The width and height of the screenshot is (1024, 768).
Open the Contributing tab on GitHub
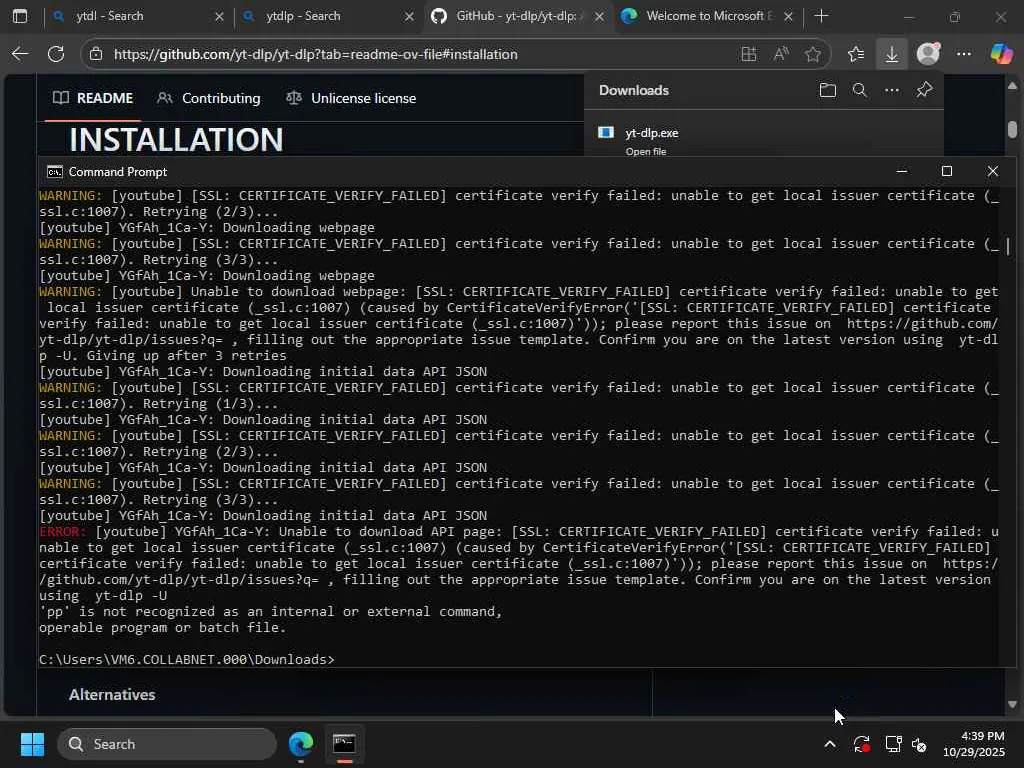coord(209,98)
